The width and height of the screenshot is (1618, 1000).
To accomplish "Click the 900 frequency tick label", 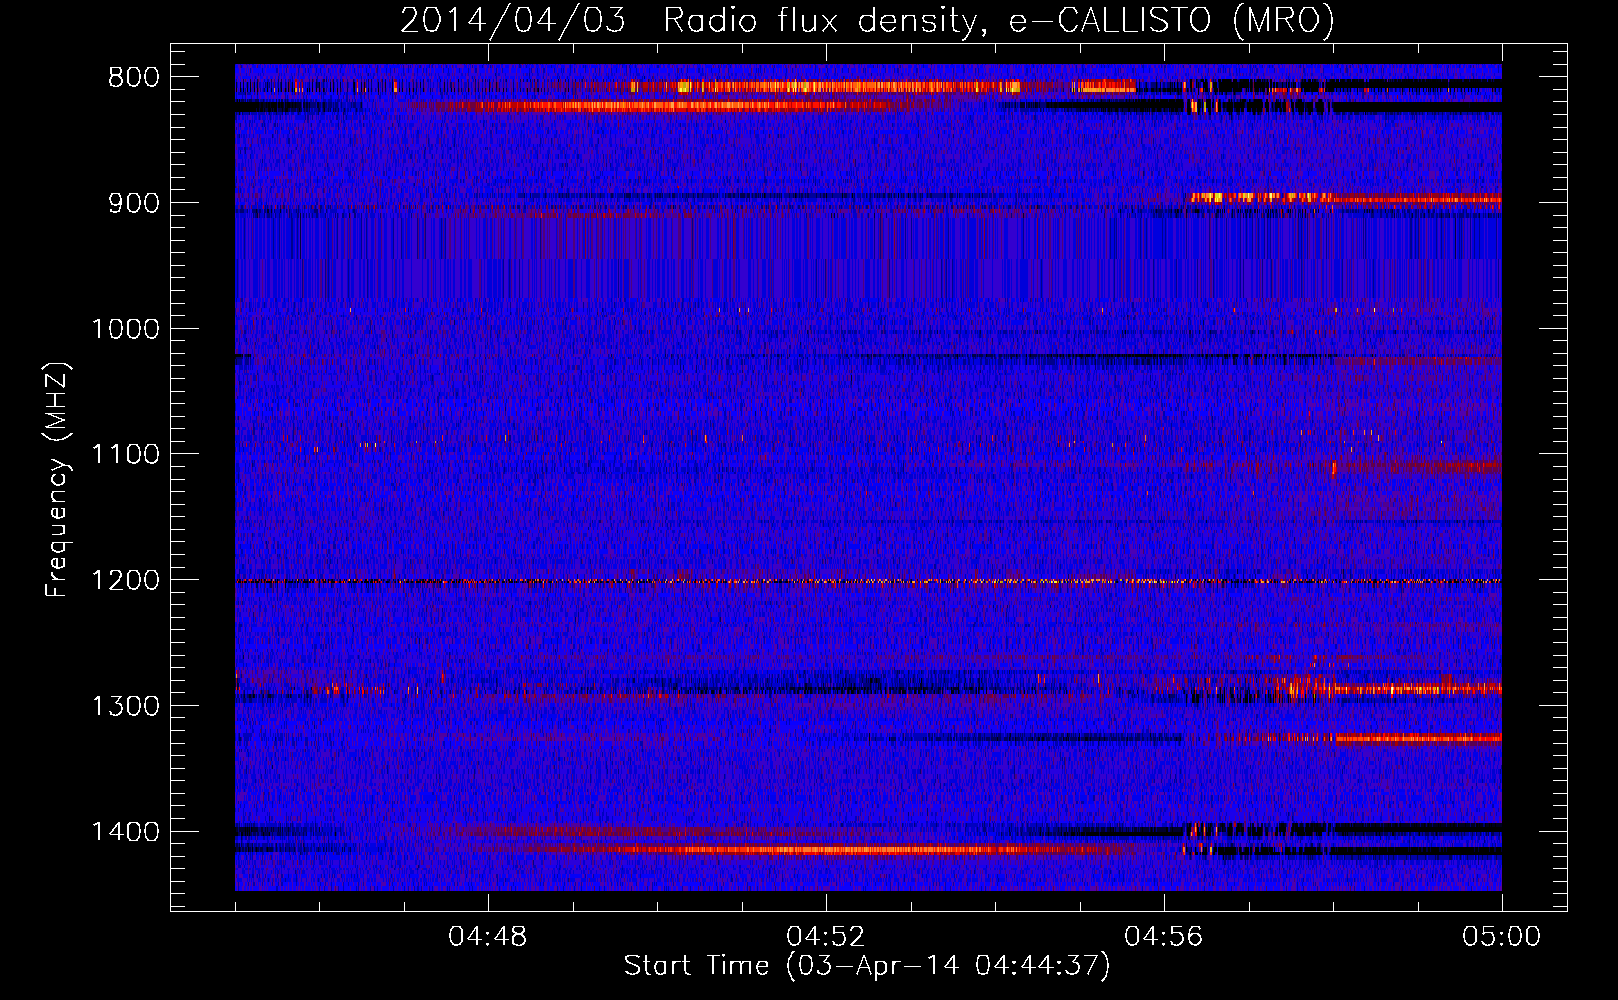I will click(133, 203).
